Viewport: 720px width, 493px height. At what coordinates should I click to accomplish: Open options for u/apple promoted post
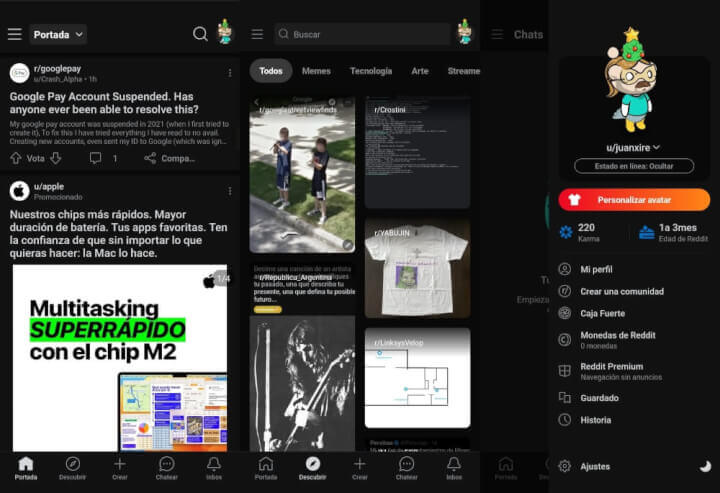point(230,191)
